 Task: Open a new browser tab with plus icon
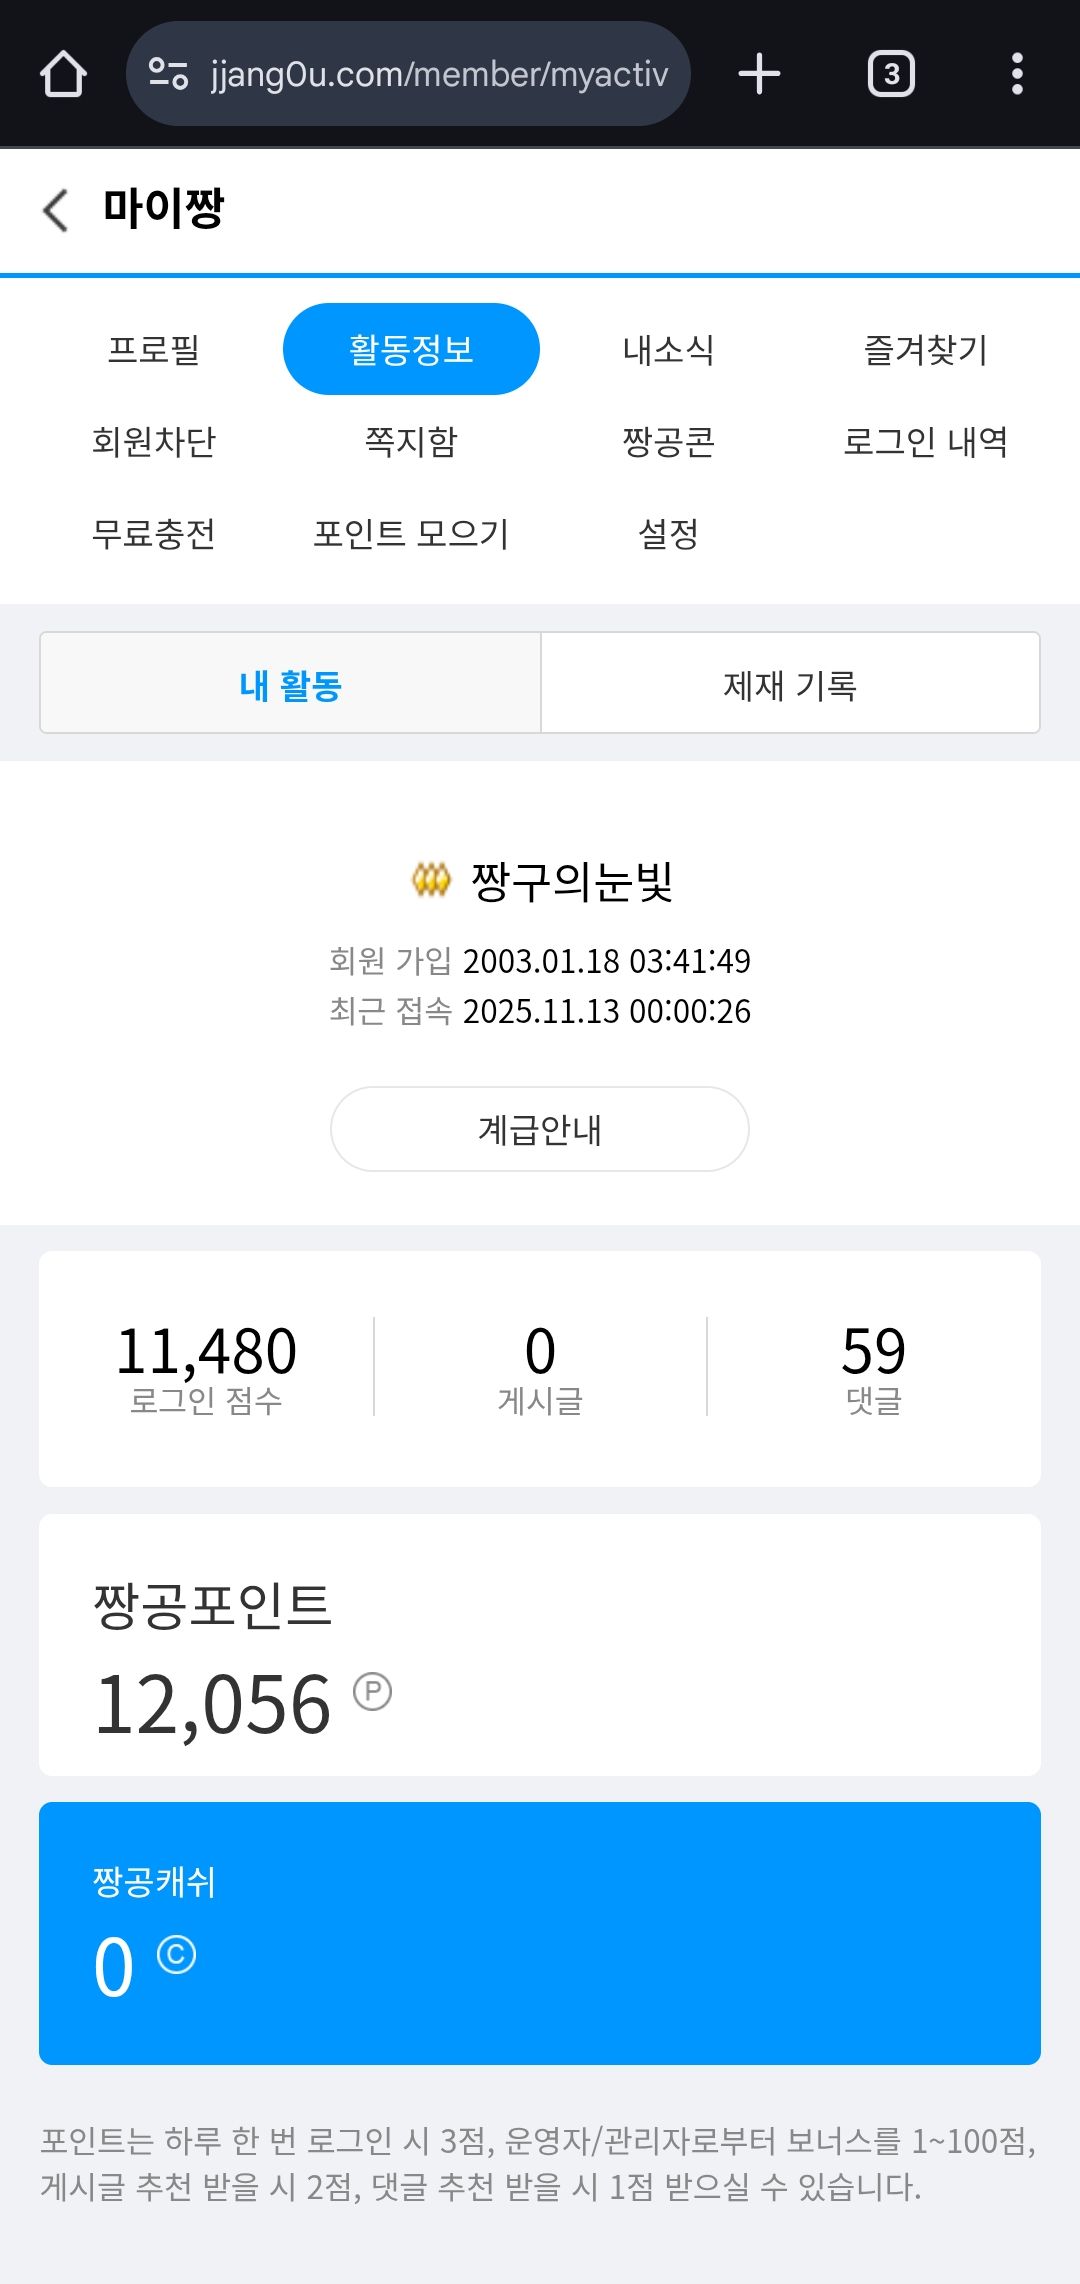(759, 74)
